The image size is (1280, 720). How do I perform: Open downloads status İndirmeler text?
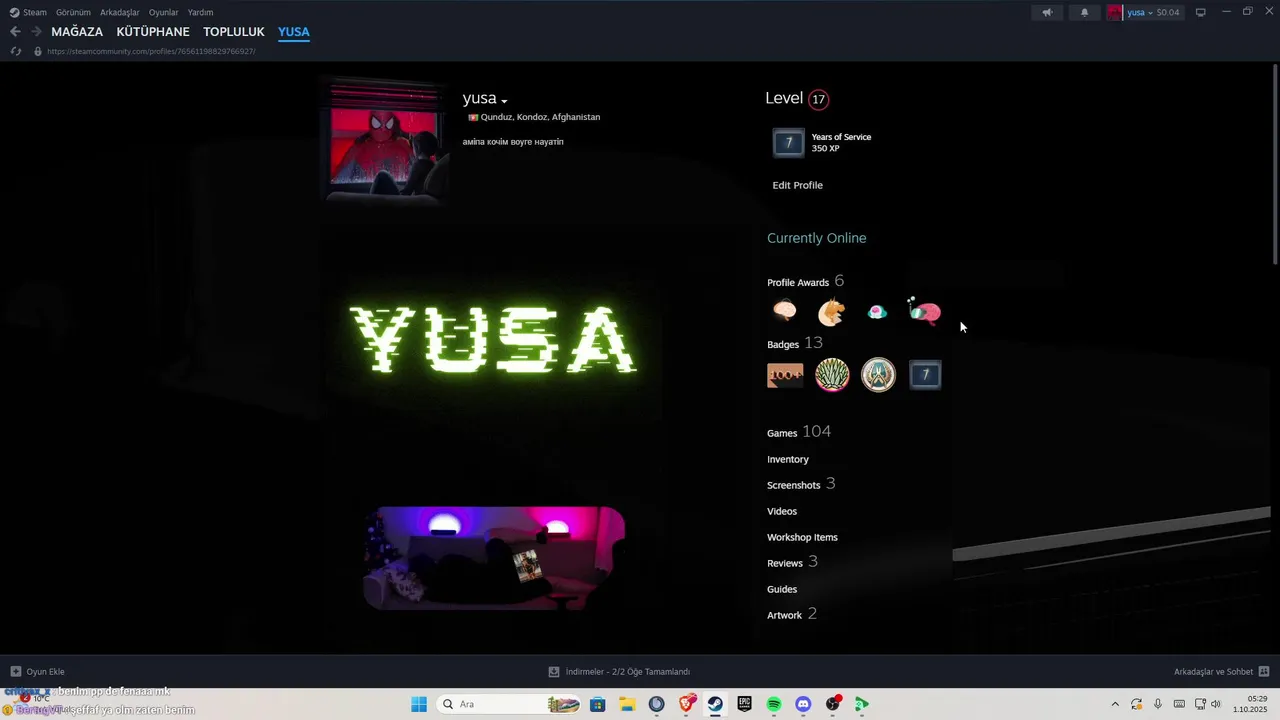[x=628, y=672]
